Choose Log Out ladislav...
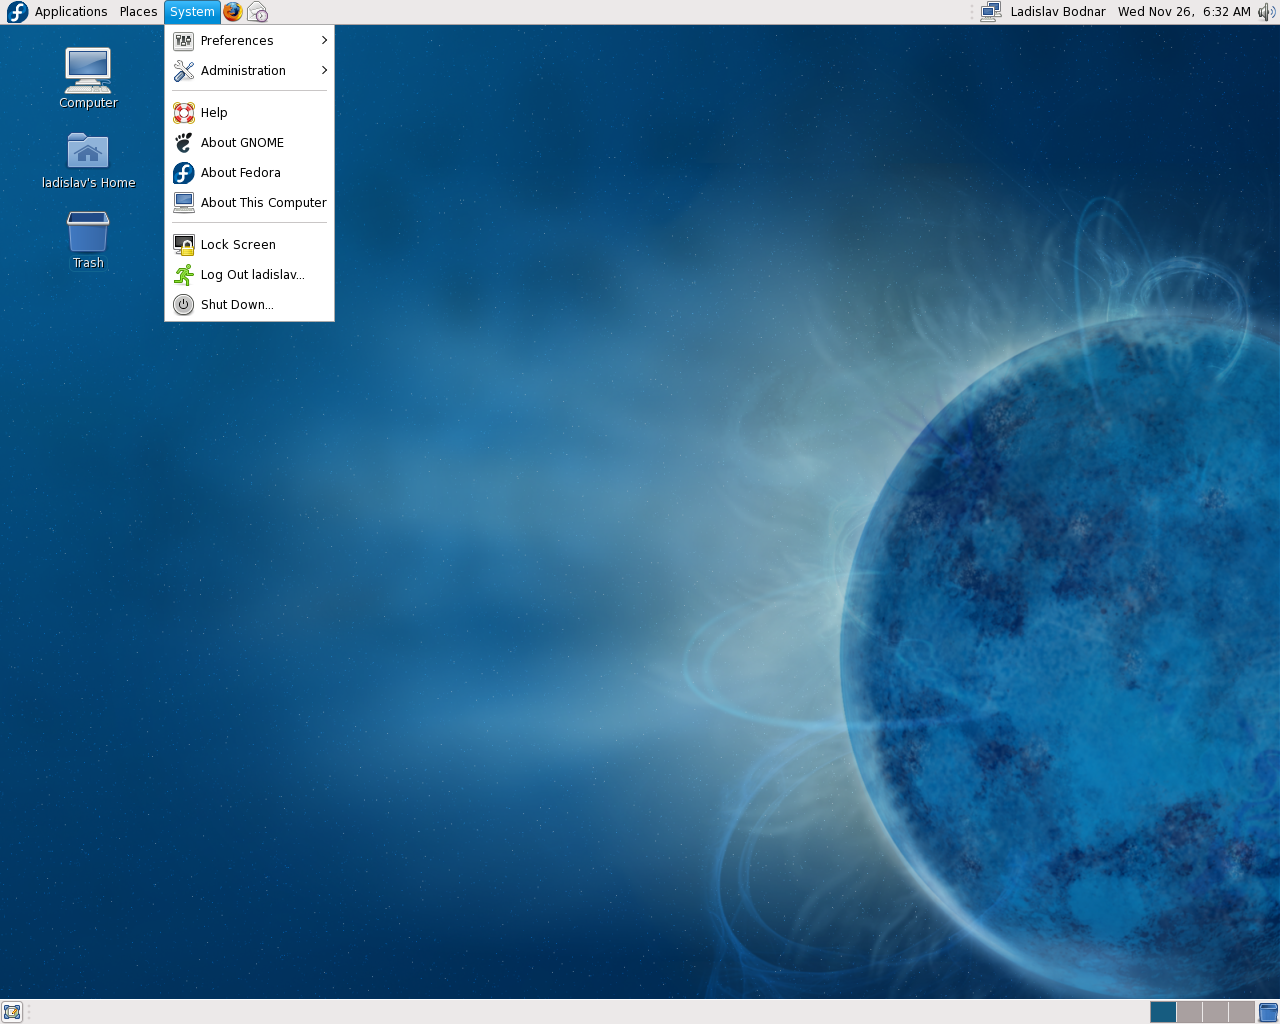Image resolution: width=1280 pixels, height=1024 pixels. (249, 275)
